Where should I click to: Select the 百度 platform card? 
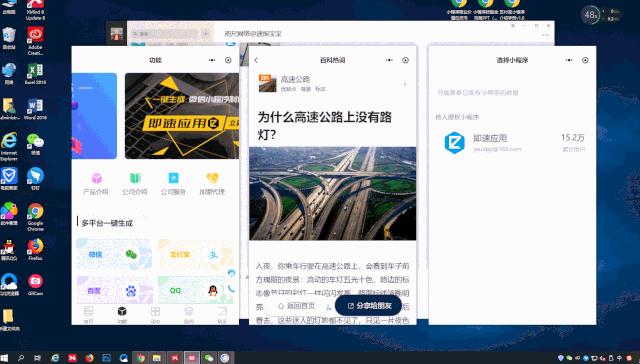(x=114, y=290)
